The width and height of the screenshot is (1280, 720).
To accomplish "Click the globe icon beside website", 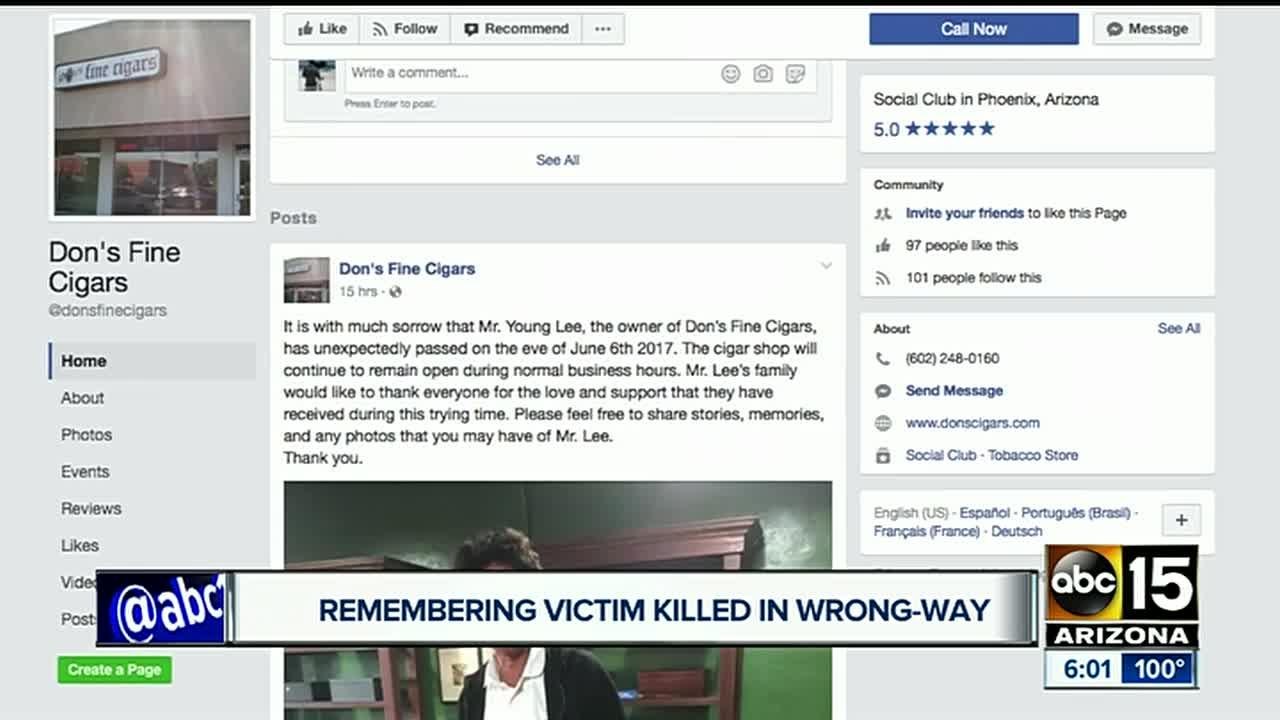I will coord(883,423).
